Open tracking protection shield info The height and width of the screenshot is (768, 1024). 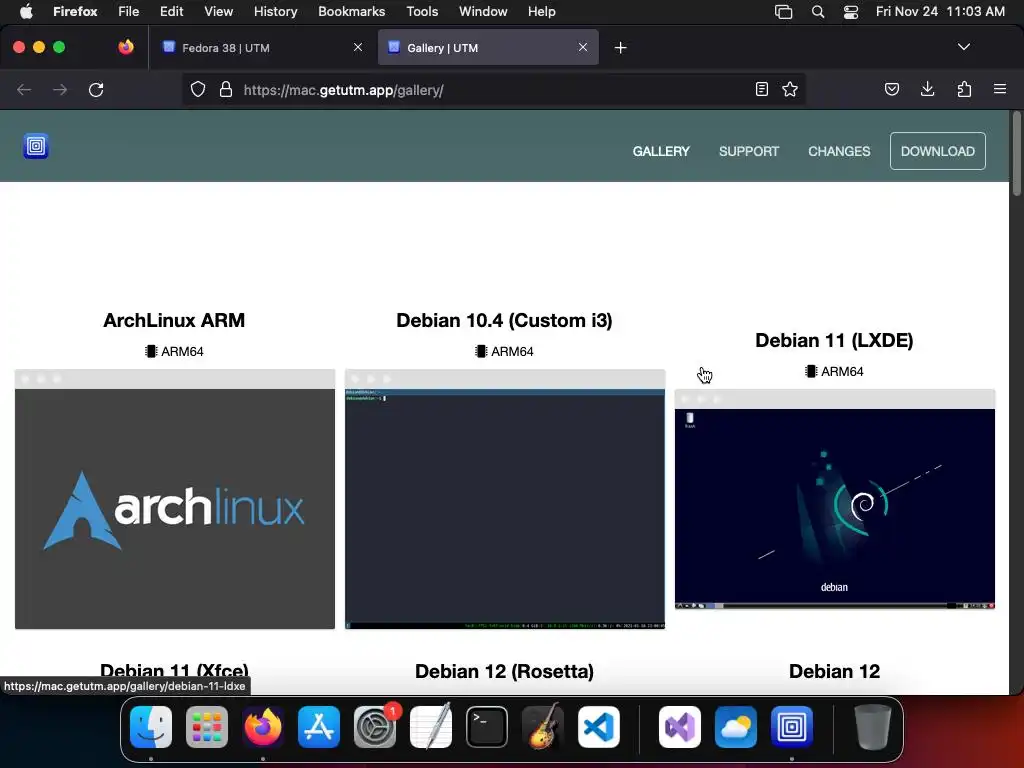[198, 89]
